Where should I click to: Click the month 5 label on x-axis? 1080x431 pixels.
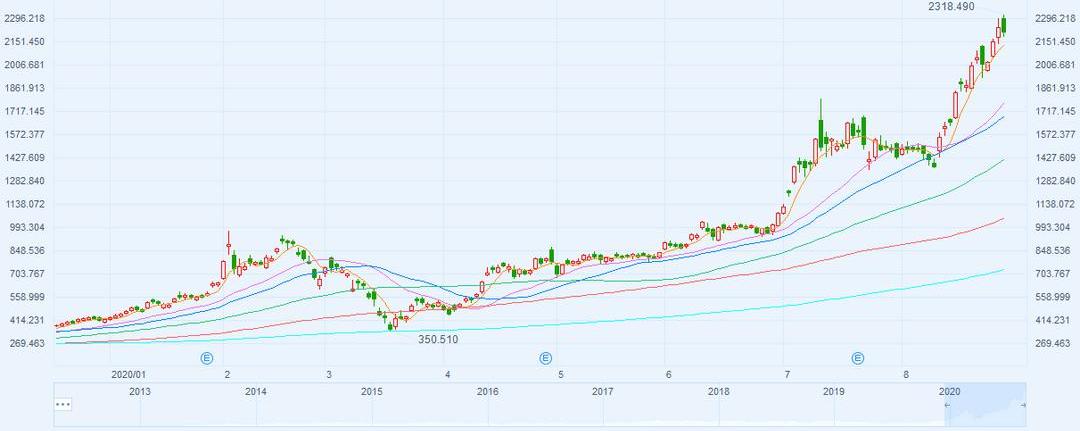(561, 375)
